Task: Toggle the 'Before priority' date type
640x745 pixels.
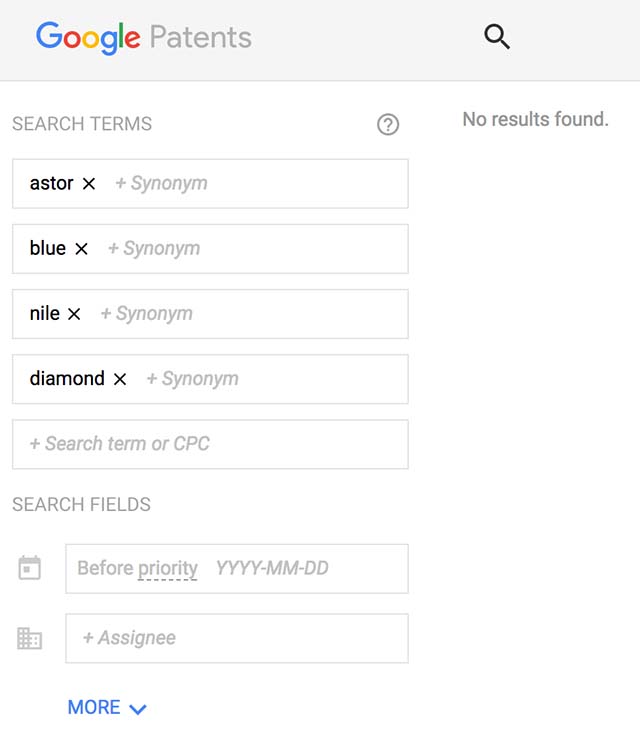Action: tap(137, 568)
